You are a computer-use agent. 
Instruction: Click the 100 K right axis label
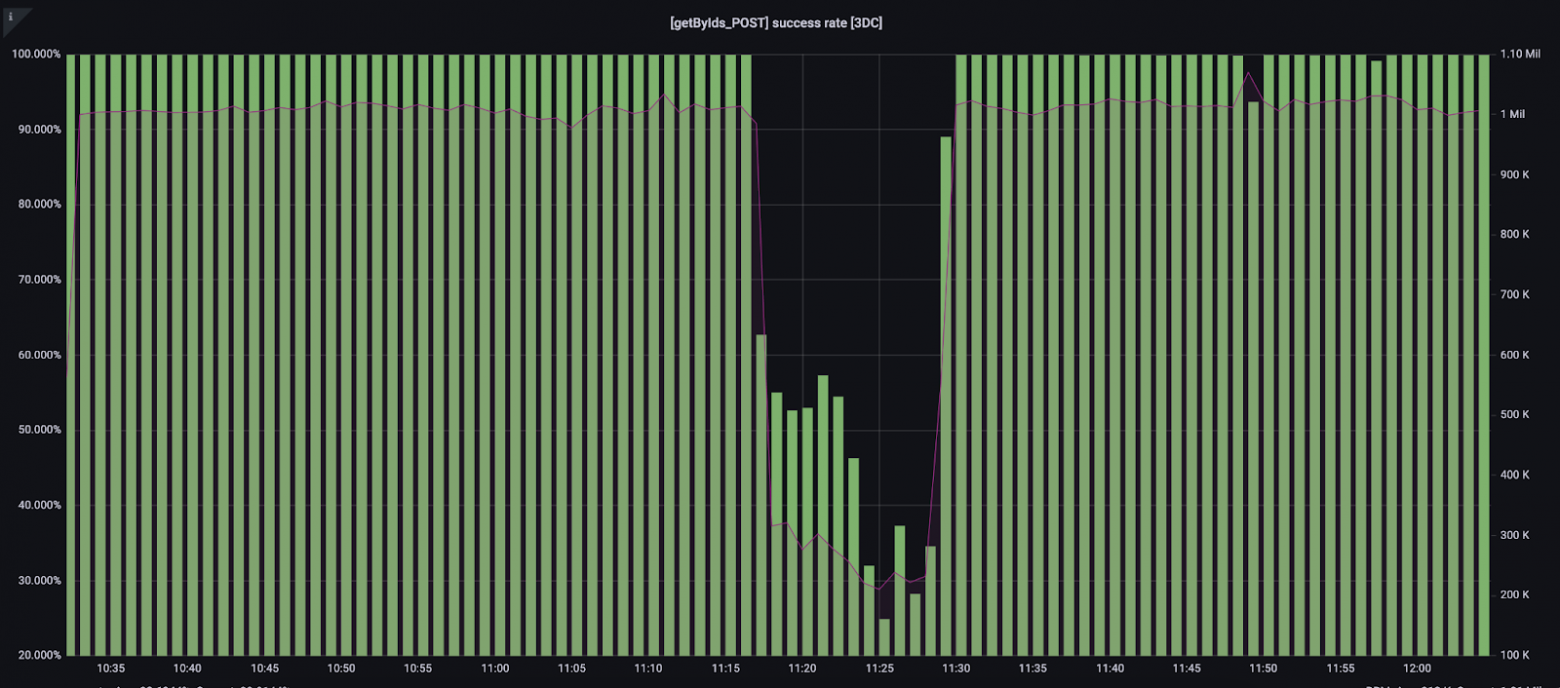1515,655
